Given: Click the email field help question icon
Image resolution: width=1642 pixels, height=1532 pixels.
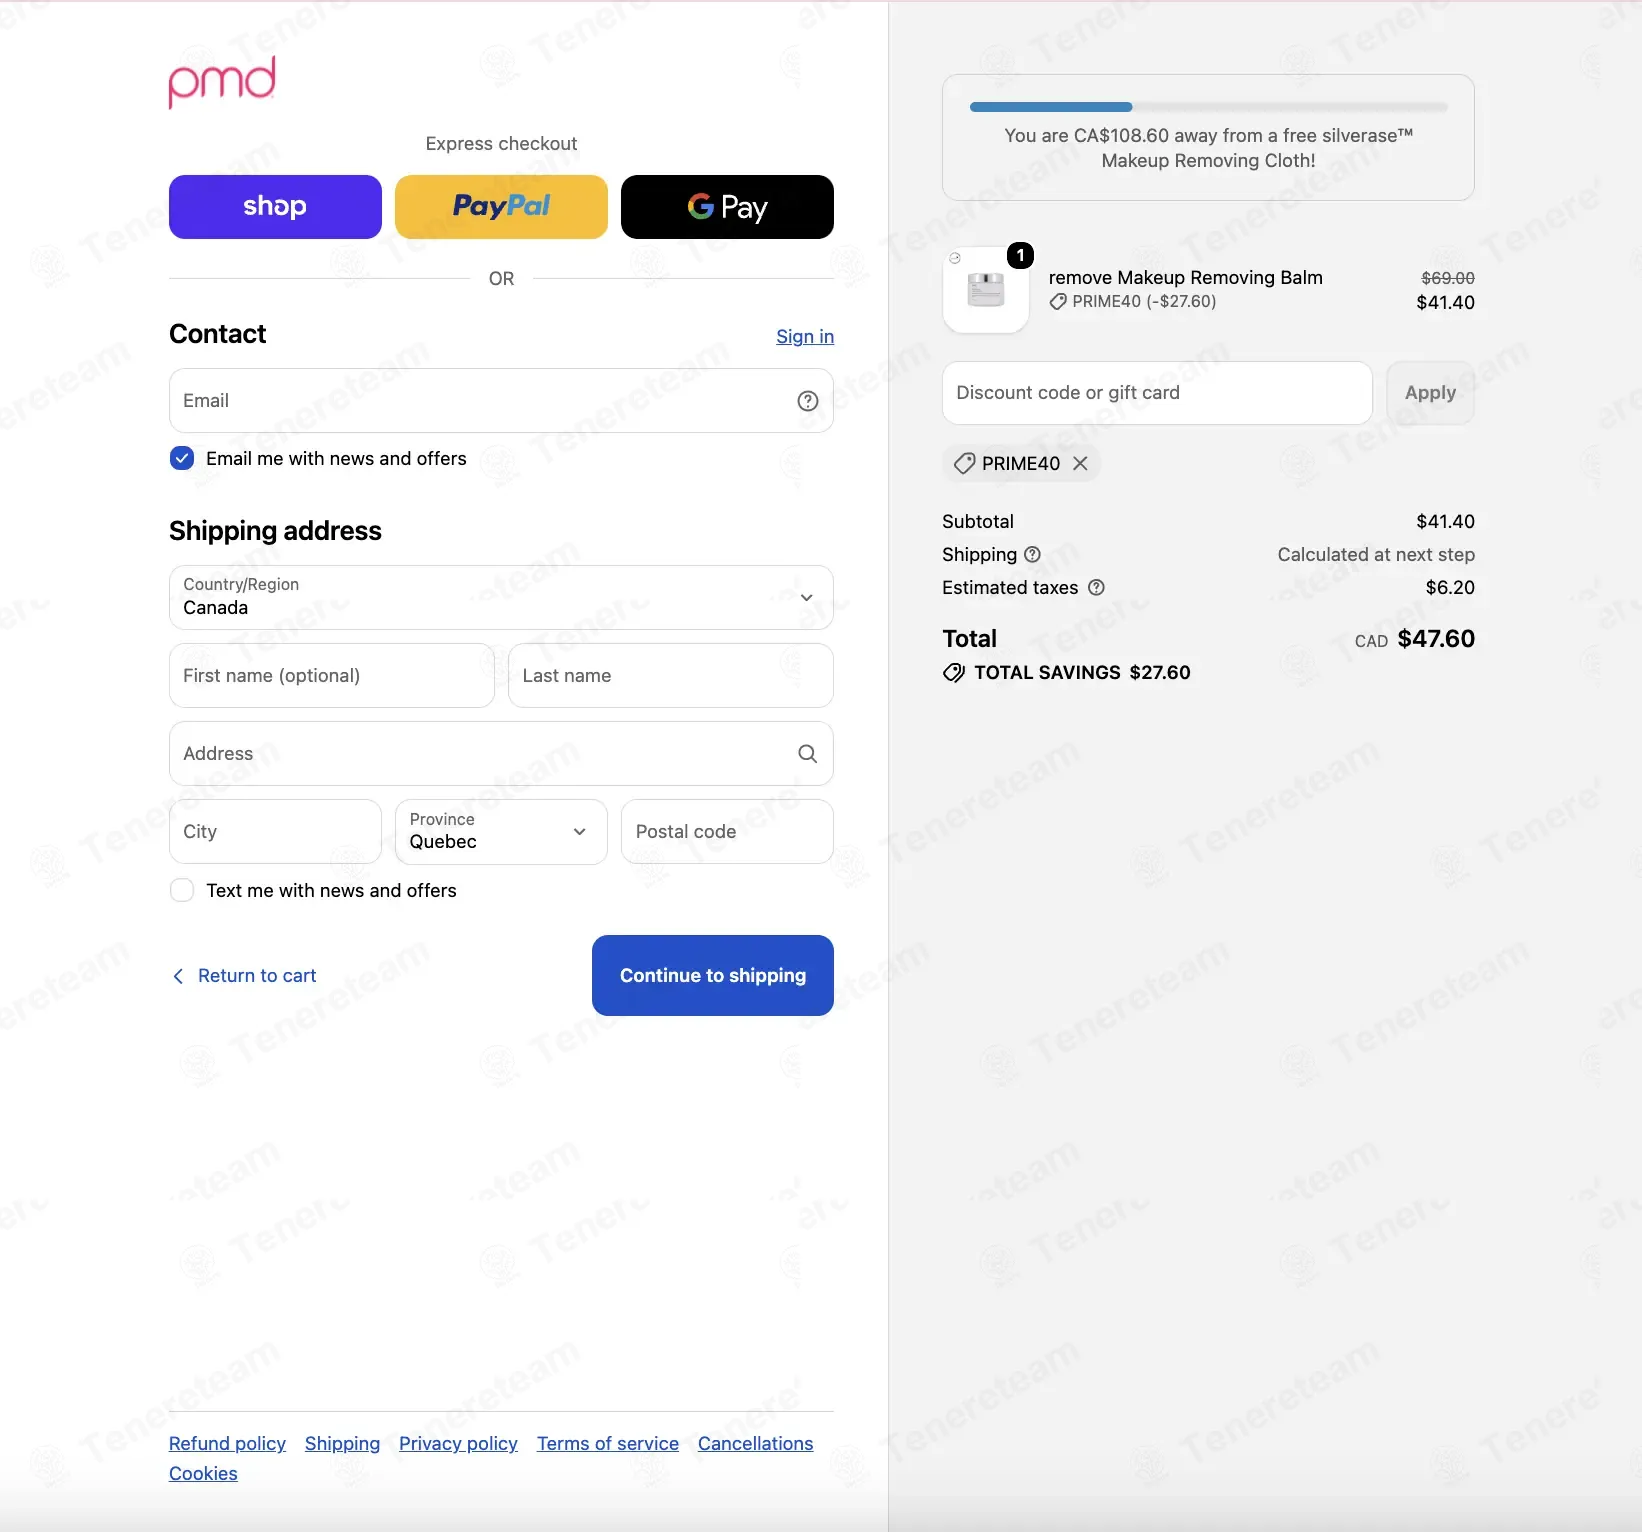Looking at the screenshot, I should [x=807, y=401].
